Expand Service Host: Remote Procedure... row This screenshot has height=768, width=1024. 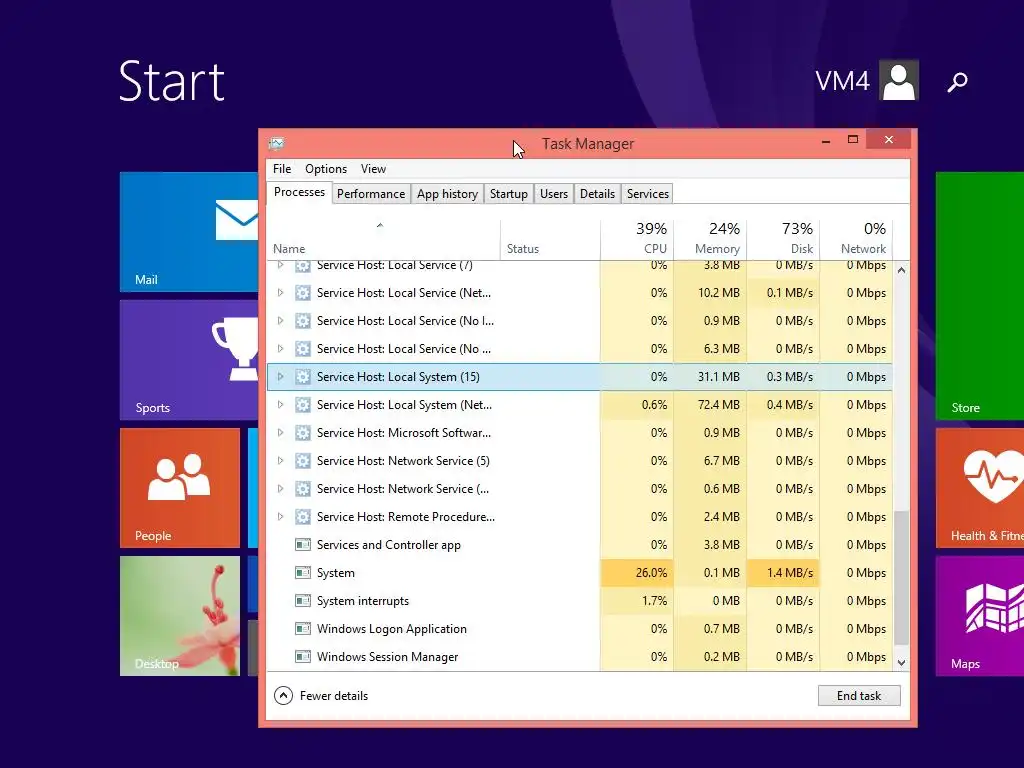coord(280,517)
